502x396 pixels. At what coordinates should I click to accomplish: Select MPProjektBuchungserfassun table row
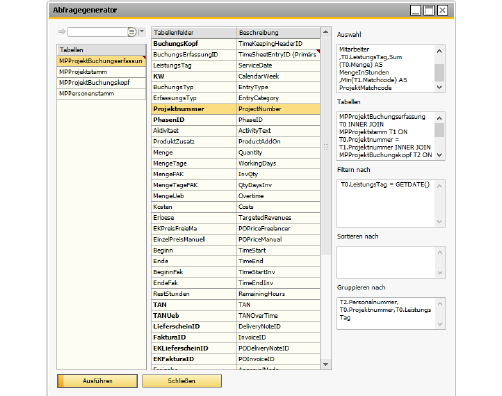click(101, 61)
